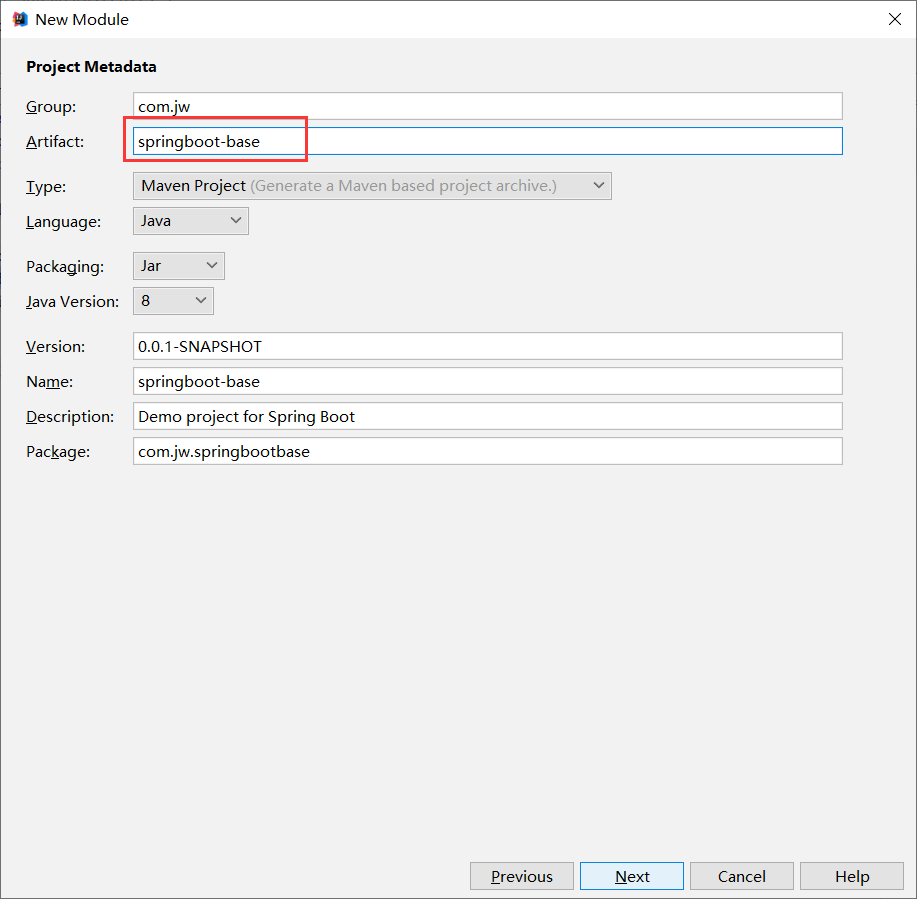Viewport: 917px width, 899px height.
Task: Click the Package input field
Action: 487,451
